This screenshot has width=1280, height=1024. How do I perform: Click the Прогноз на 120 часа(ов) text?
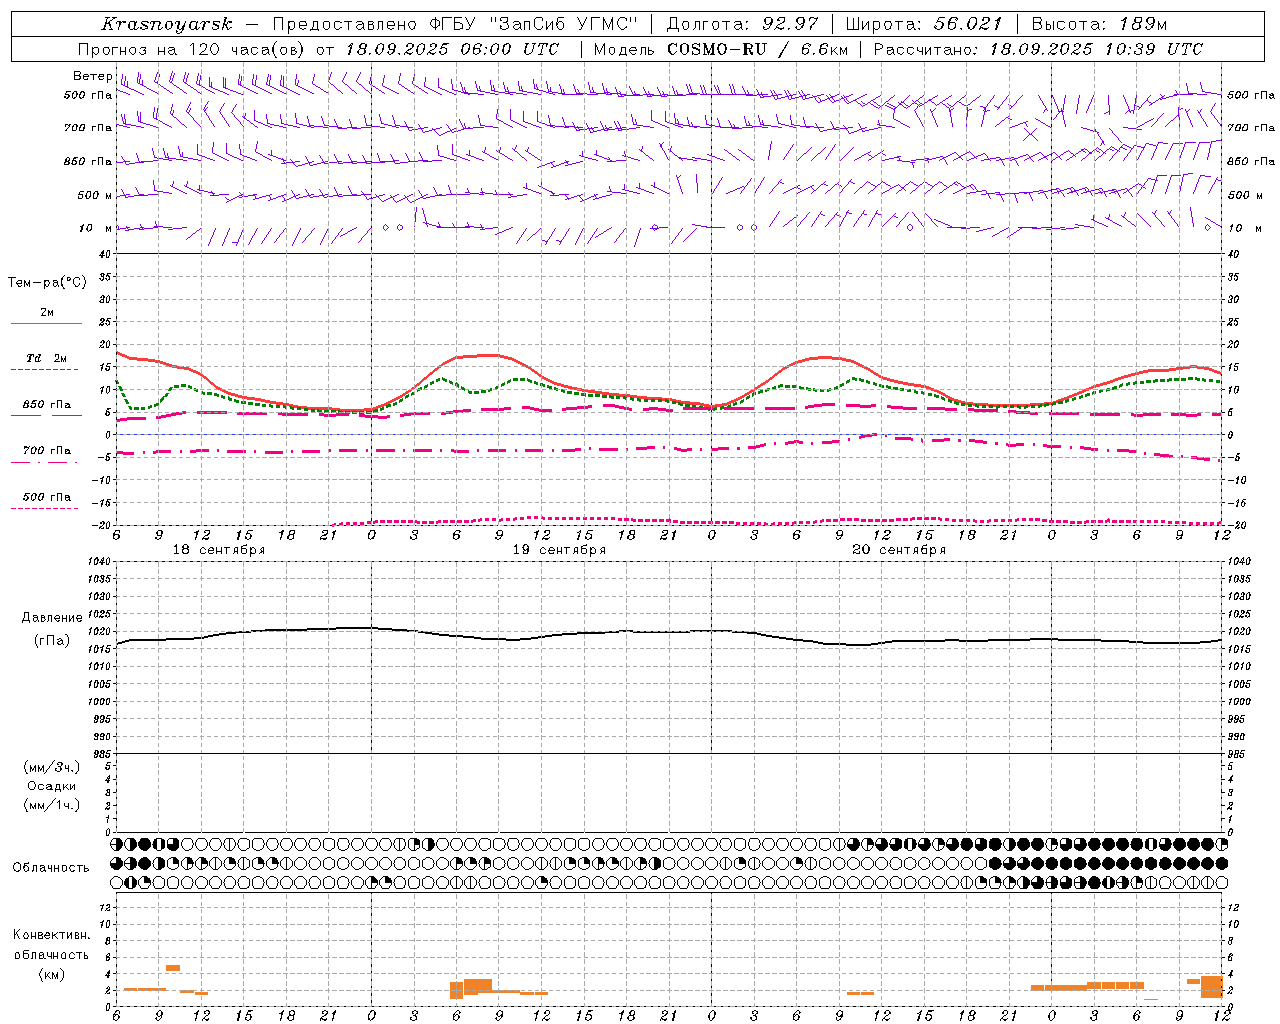(x=193, y=49)
